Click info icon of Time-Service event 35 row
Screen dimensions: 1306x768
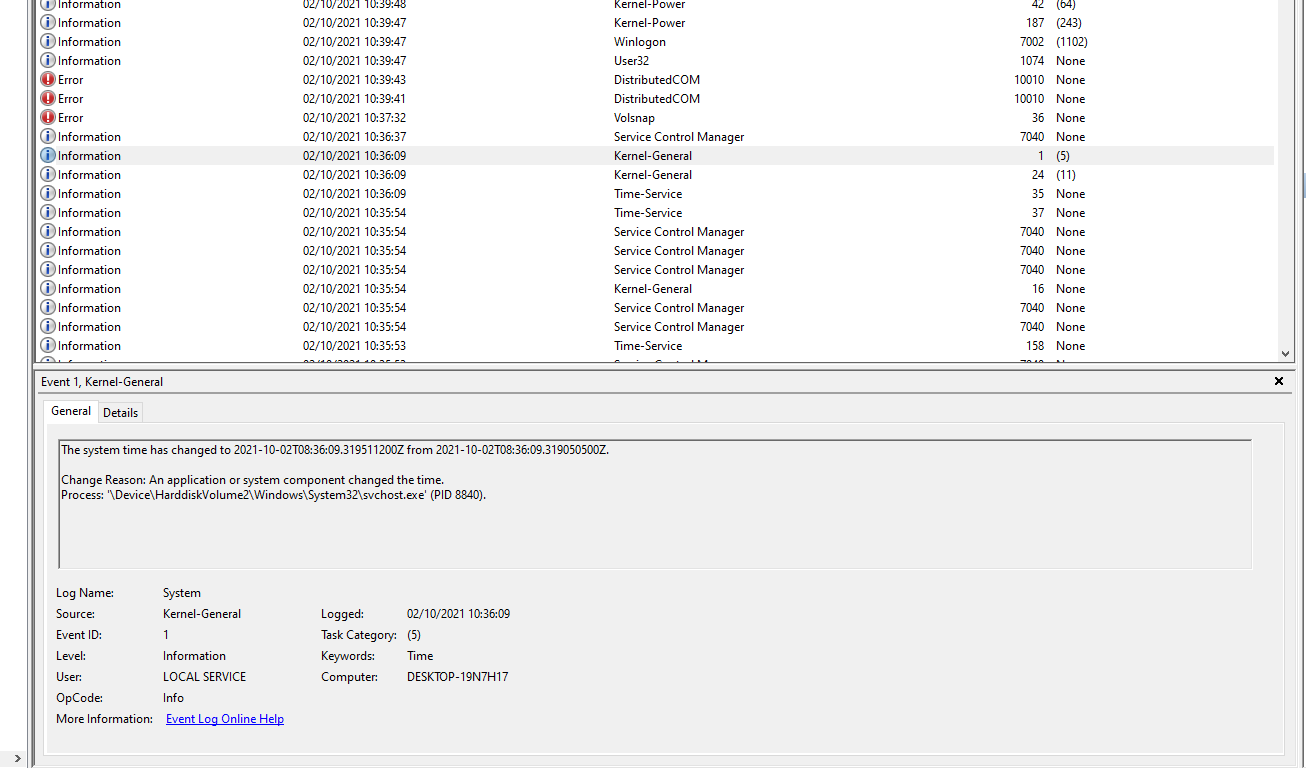(47, 194)
